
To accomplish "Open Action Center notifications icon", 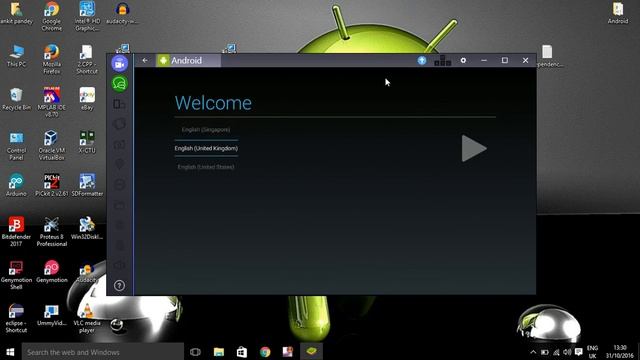I will (x=579, y=352).
